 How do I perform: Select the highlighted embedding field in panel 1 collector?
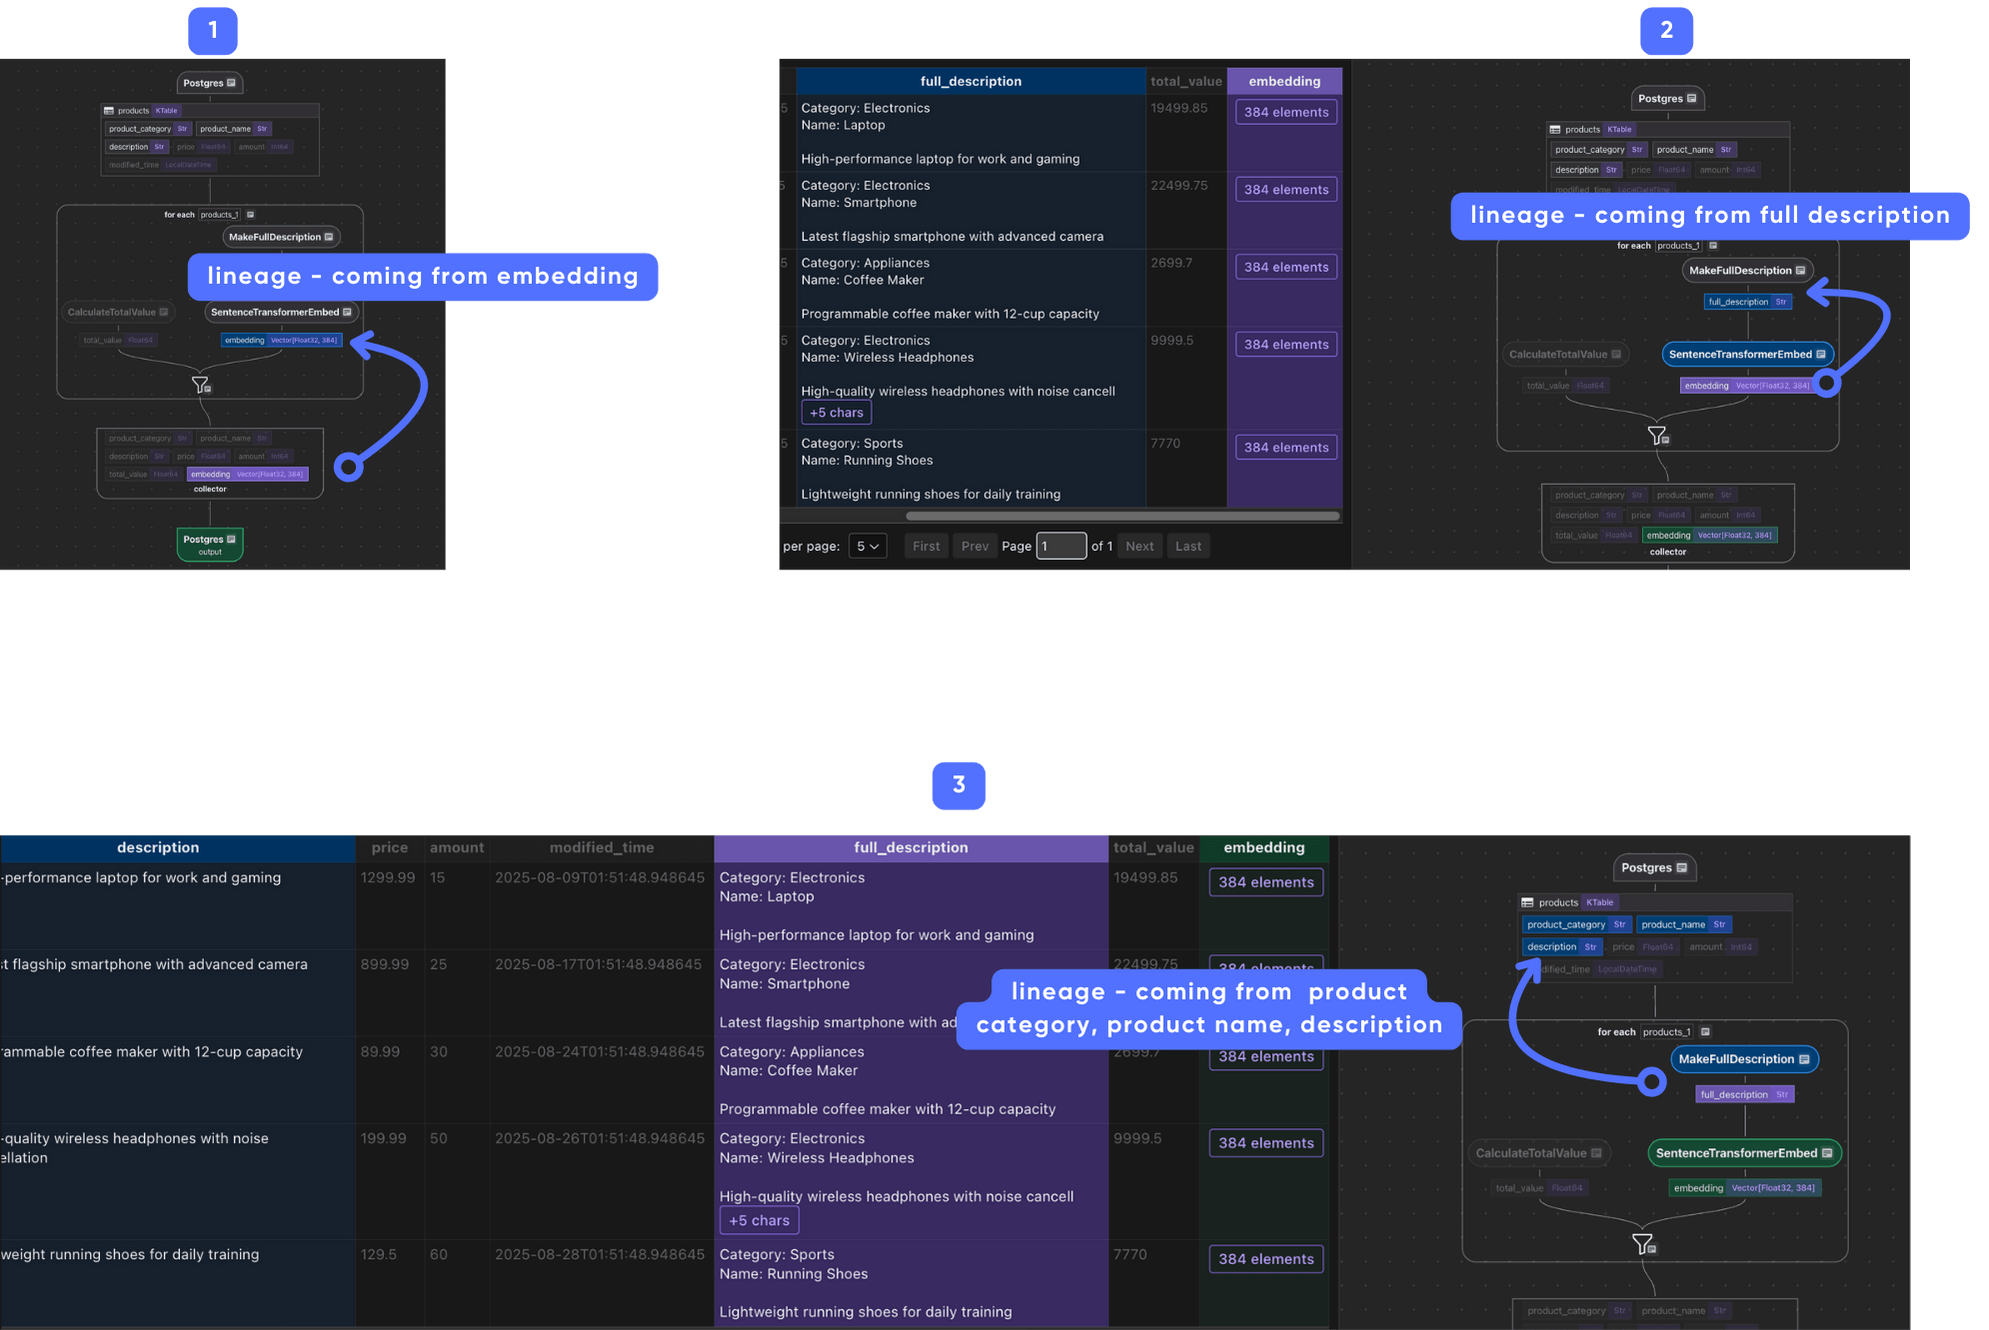click(x=247, y=474)
